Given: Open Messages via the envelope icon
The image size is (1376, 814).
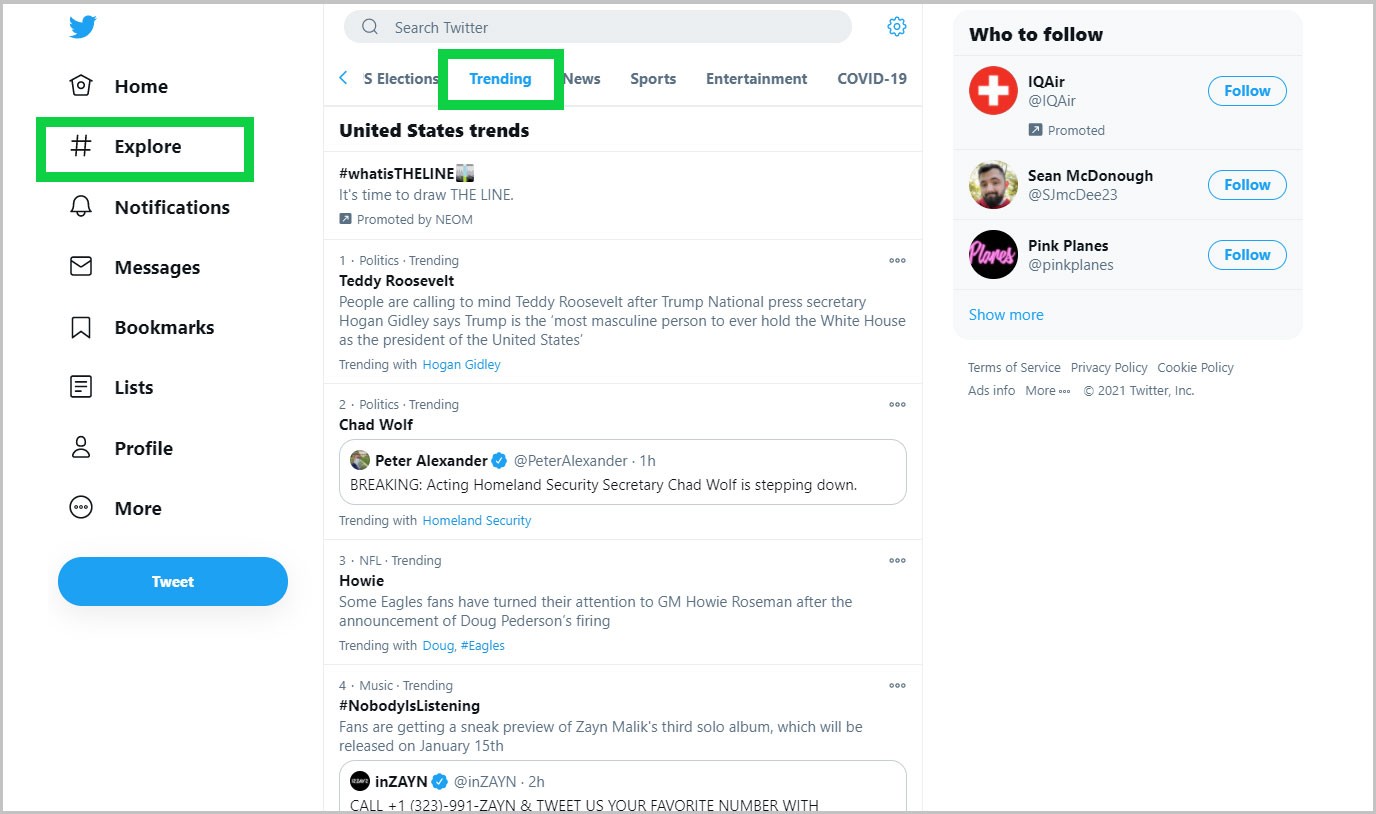Looking at the screenshot, I should 81,267.
